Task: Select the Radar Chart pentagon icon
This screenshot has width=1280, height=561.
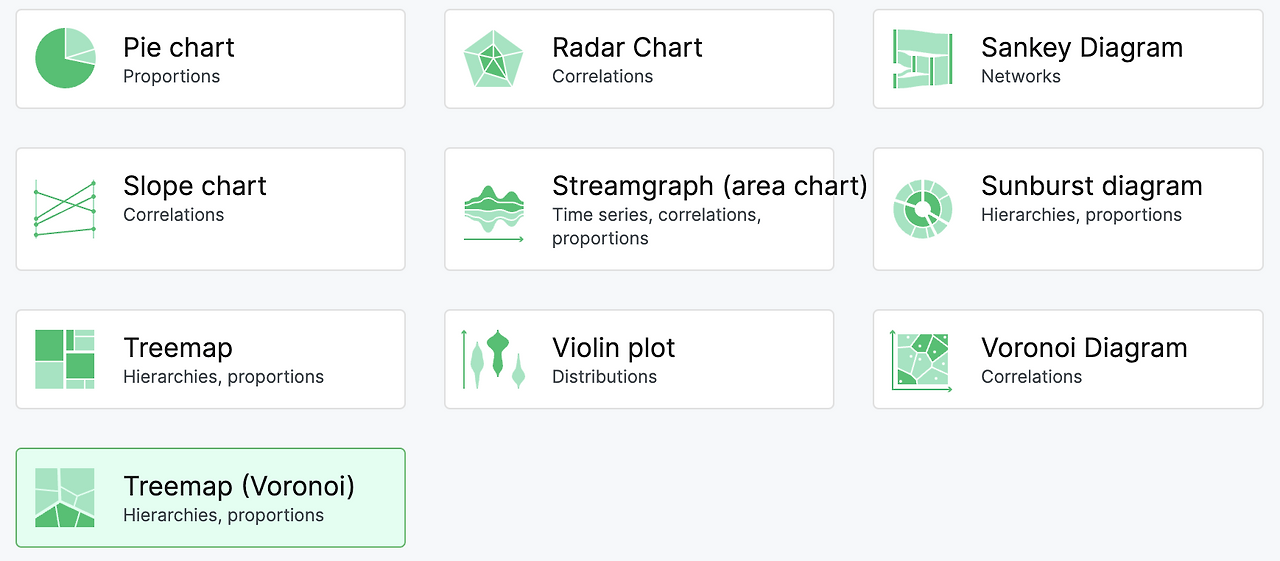Action: (494, 59)
